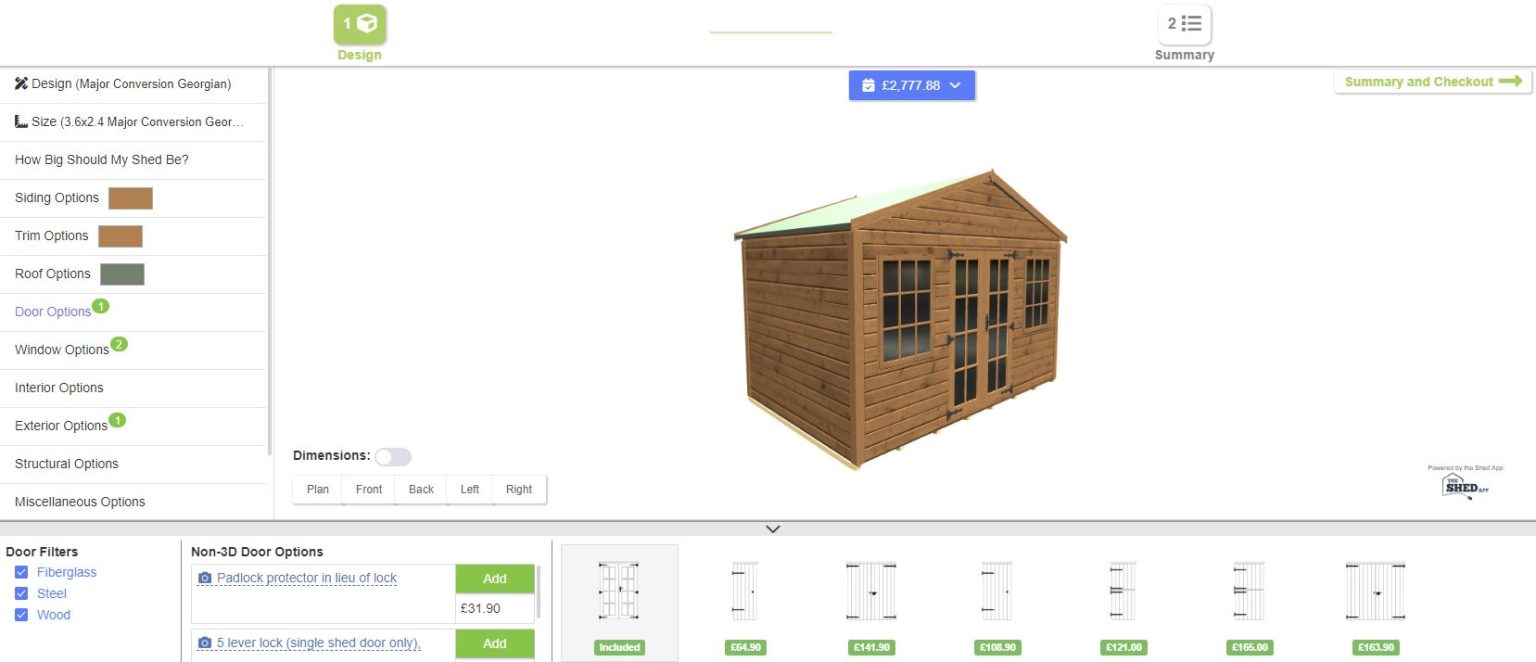Click the Roof Options color swatch
Screen dimensions: 1536x662
click(x=124, y=273)
